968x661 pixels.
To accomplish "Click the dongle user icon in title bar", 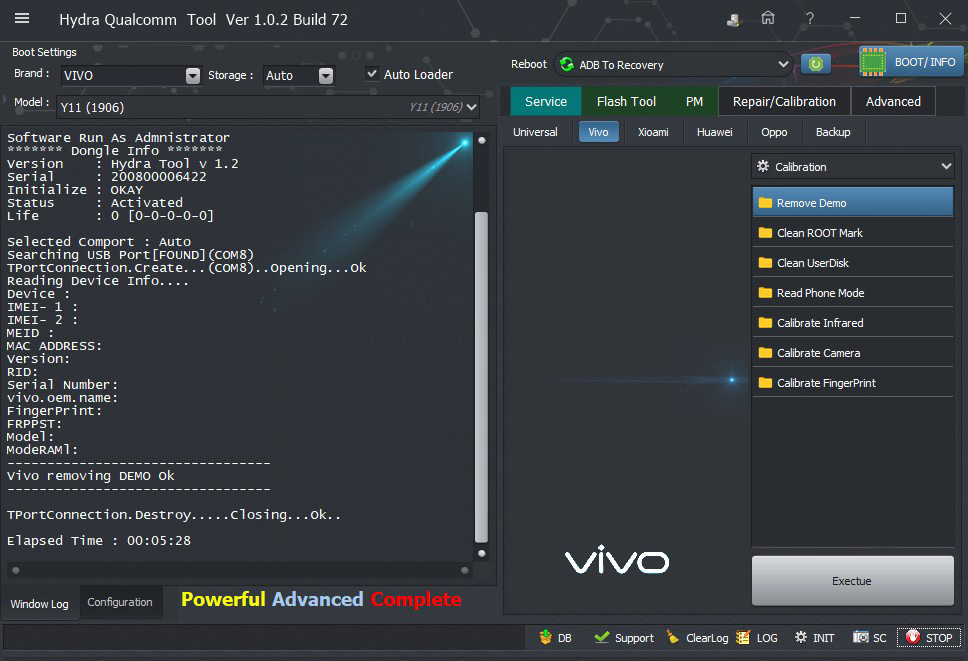I will pos(733,20).
